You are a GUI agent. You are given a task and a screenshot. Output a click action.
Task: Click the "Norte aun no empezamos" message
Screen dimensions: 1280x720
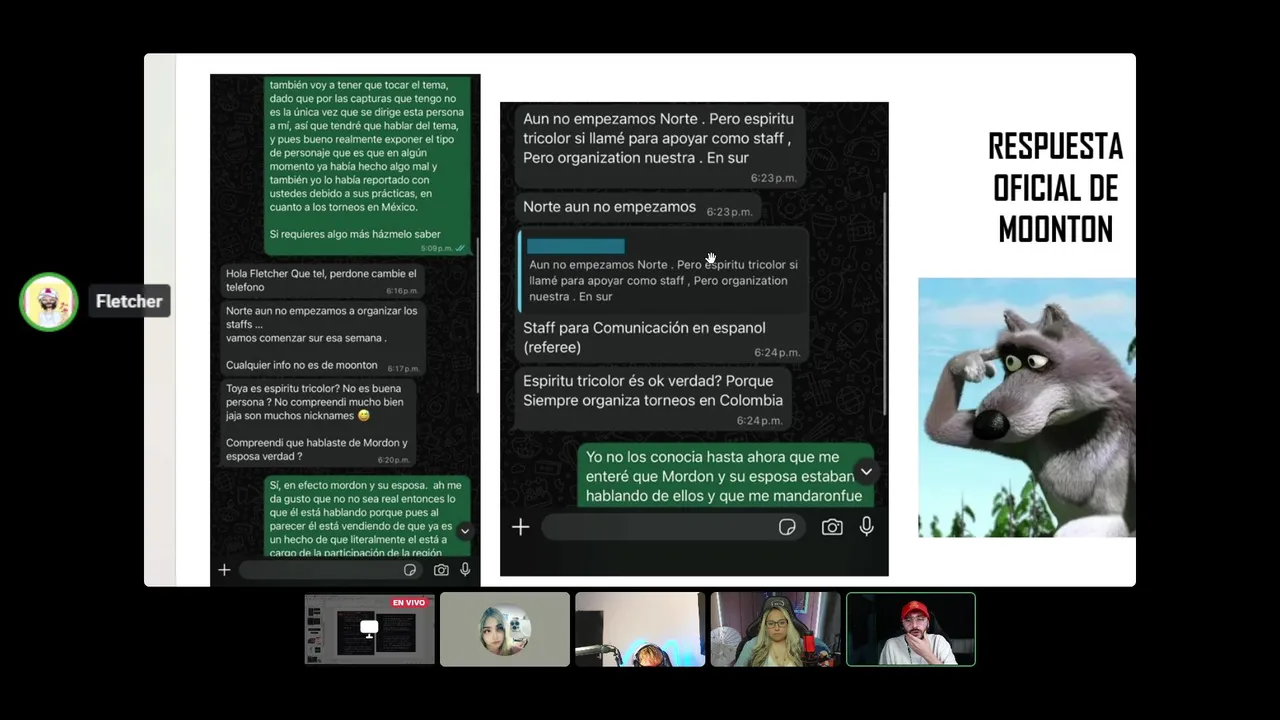[x=638, y=208]
